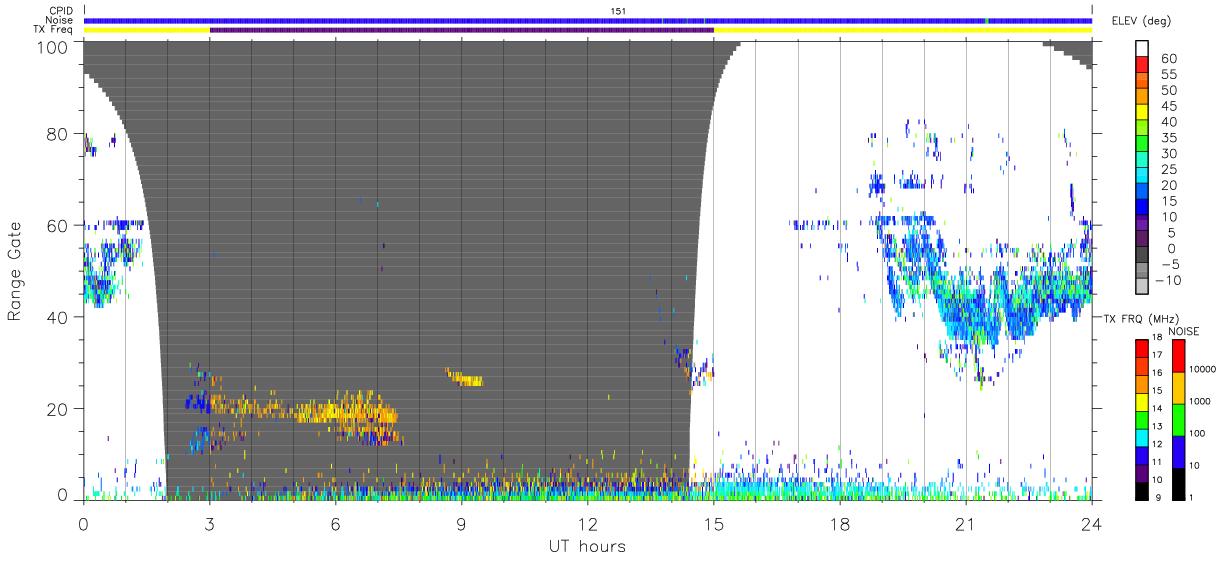The height and width of the screenshot is (567, 1228).
Task: Click the 40 tick label on Range Gate axis
Action: click(x=58, y=317)
